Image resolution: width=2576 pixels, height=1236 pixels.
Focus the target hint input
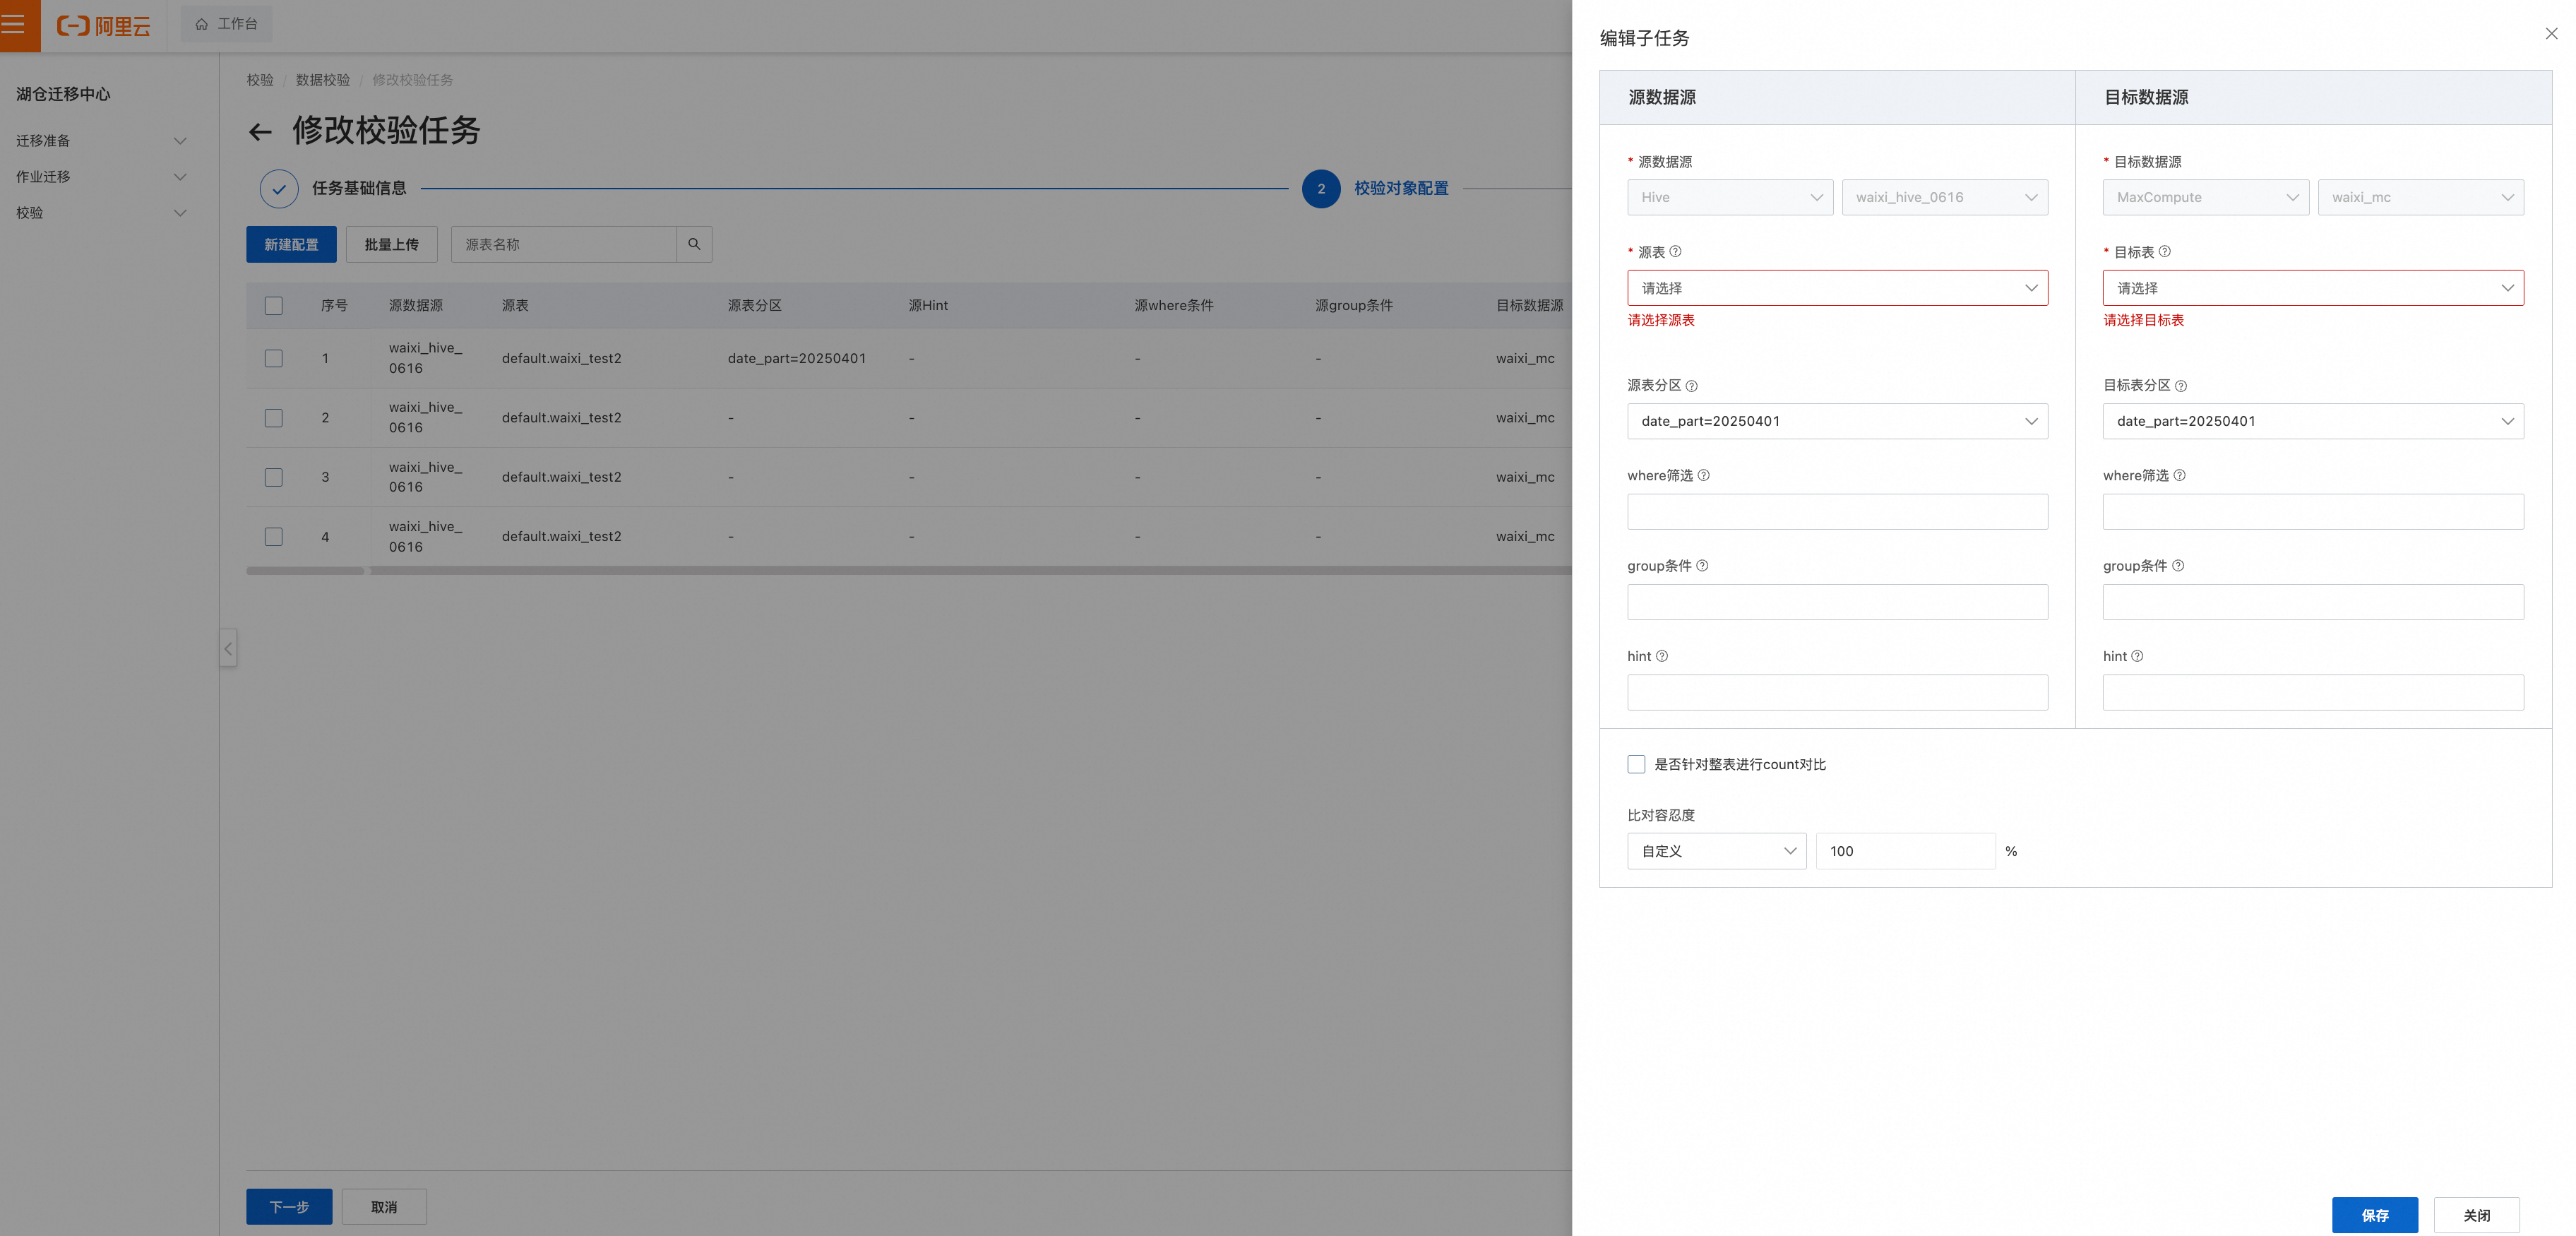2313,693
